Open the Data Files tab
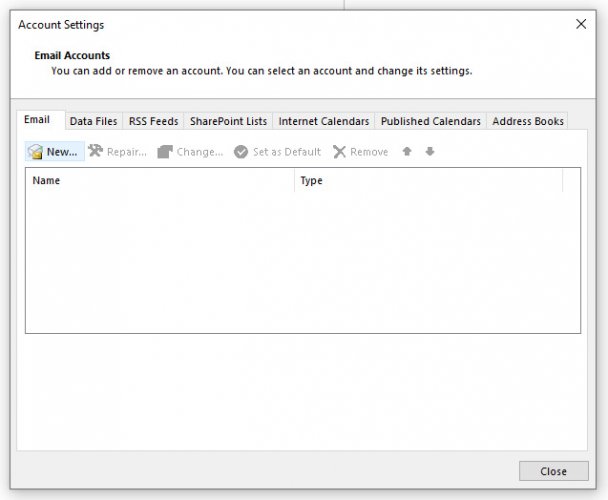This screenshot has height=500, width=608. [93, 121]
